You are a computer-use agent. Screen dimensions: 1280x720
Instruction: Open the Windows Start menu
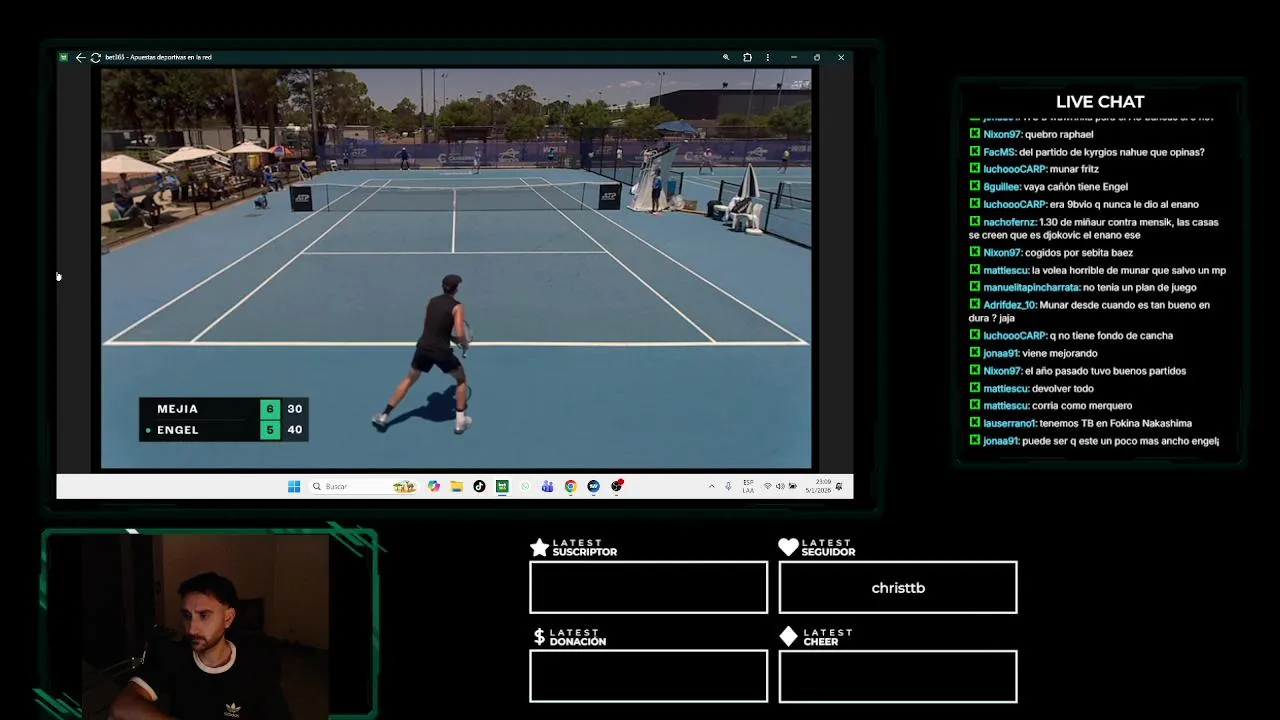(x=294, y=486)
